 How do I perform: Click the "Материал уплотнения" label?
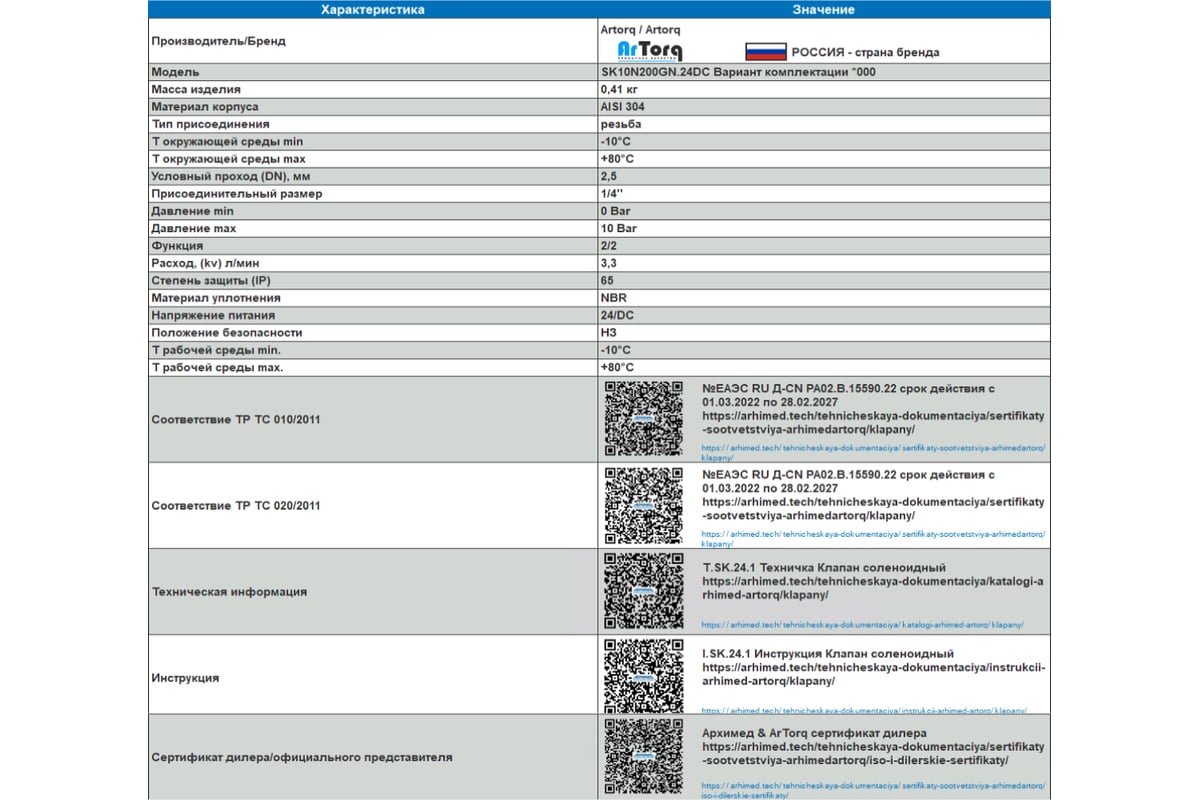[x=216, y=297]
